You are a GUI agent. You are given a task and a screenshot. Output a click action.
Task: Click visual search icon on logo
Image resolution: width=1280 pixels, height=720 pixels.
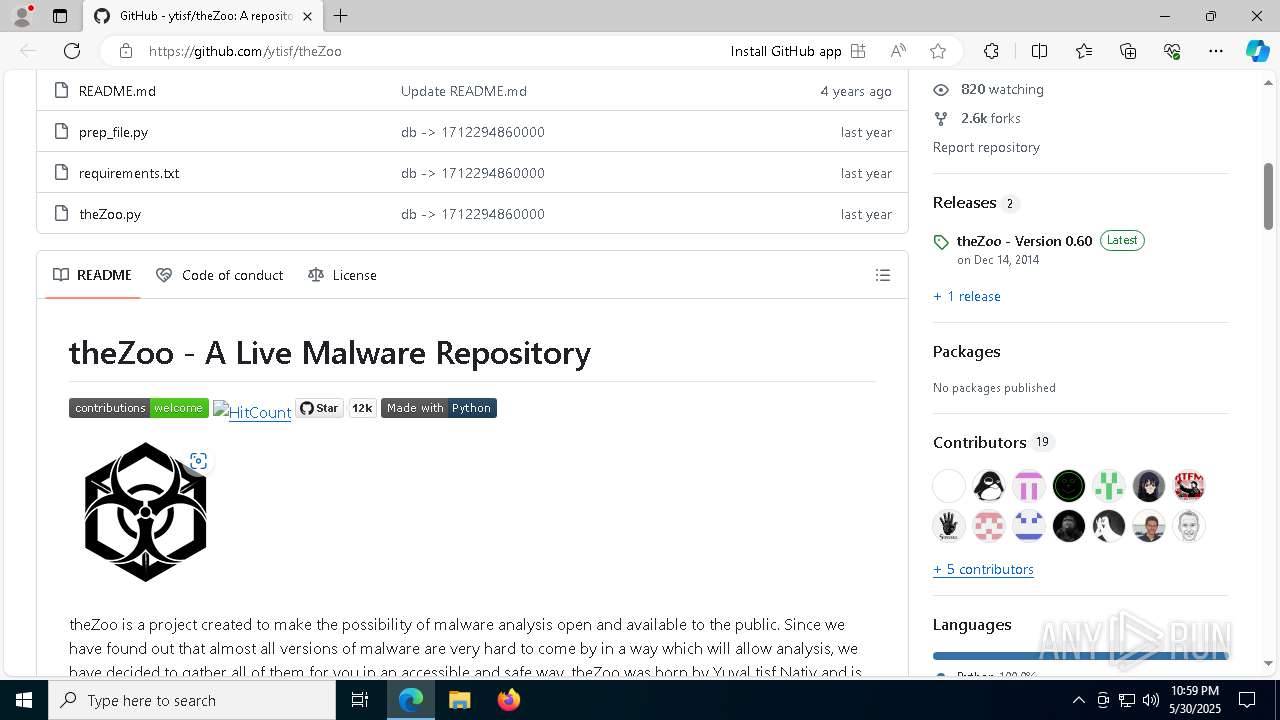coord(198,461)
